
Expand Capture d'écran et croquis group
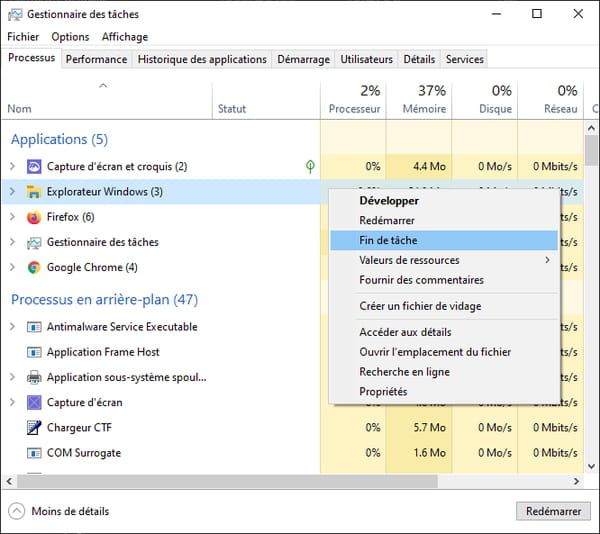pos(12,166)
